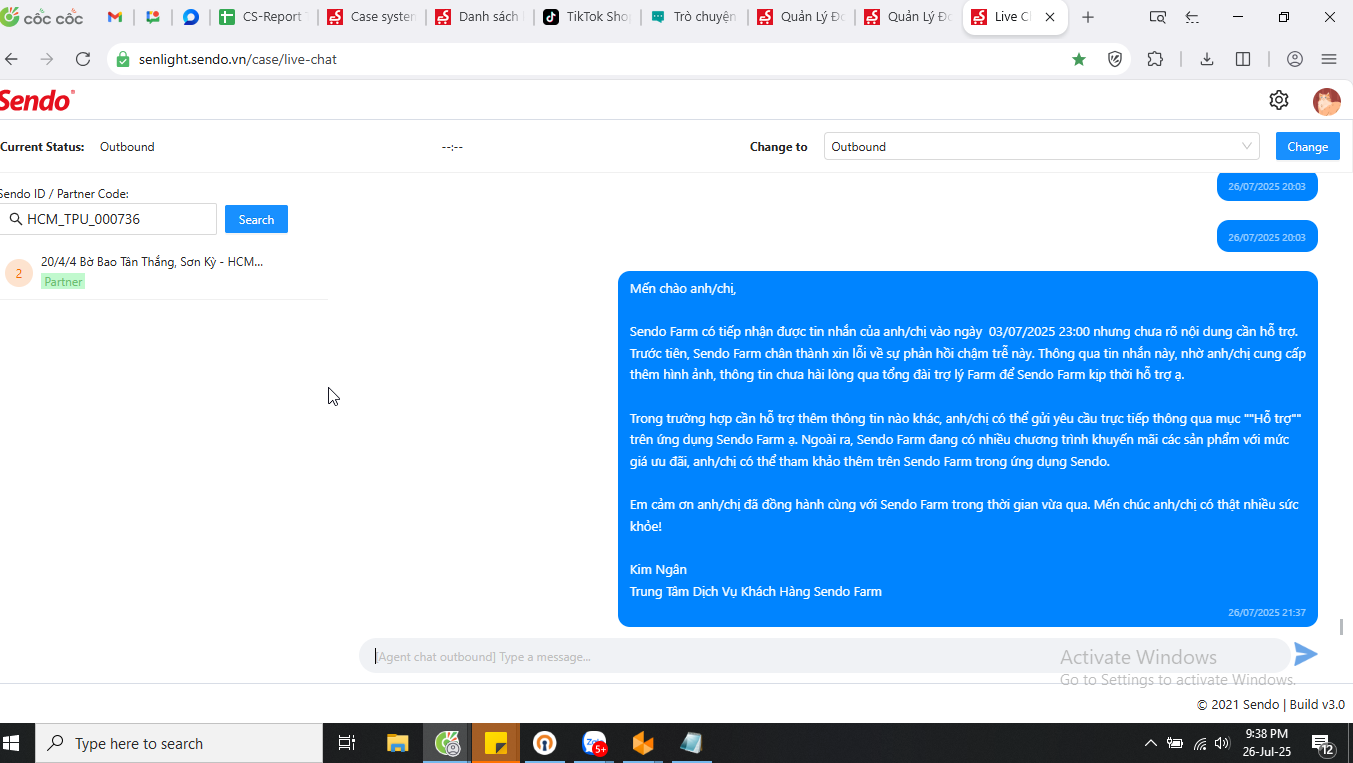Viewport: 1353px width, 763px height.
Task: Open the pinned Gmail tab
Action: [x=115, y=17]
